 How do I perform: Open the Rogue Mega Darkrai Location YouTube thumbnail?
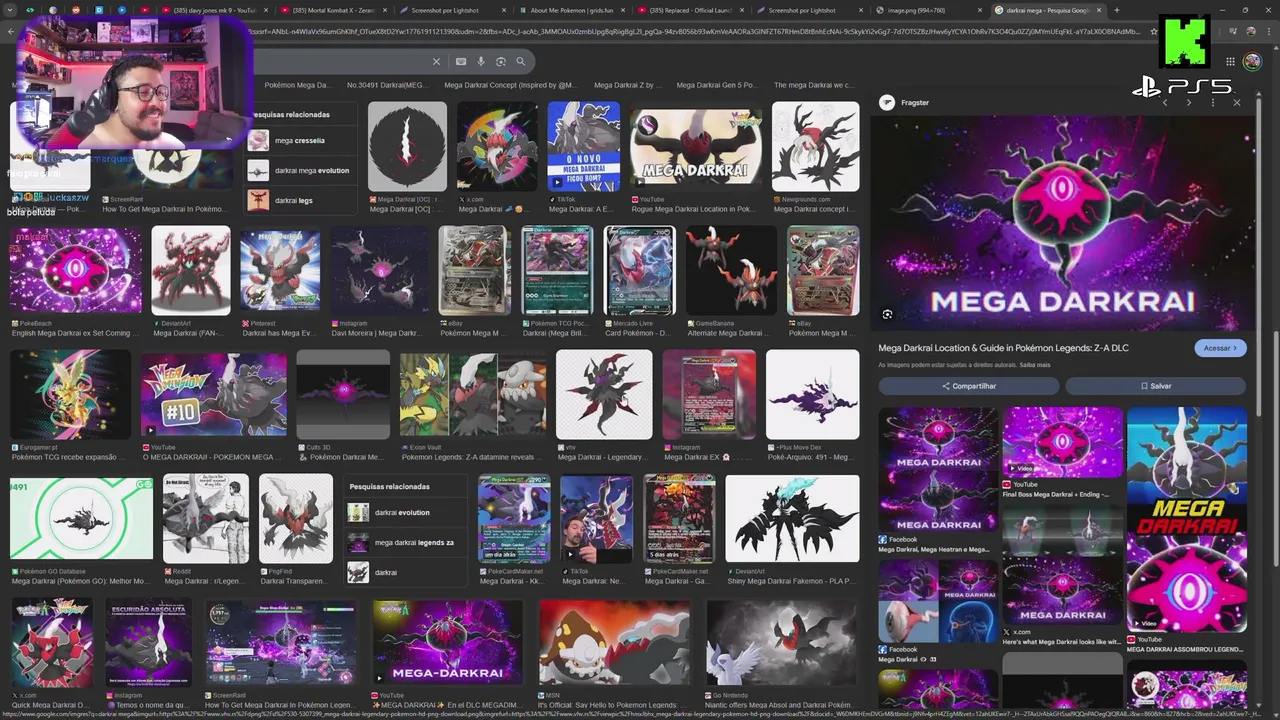(696, 146)
